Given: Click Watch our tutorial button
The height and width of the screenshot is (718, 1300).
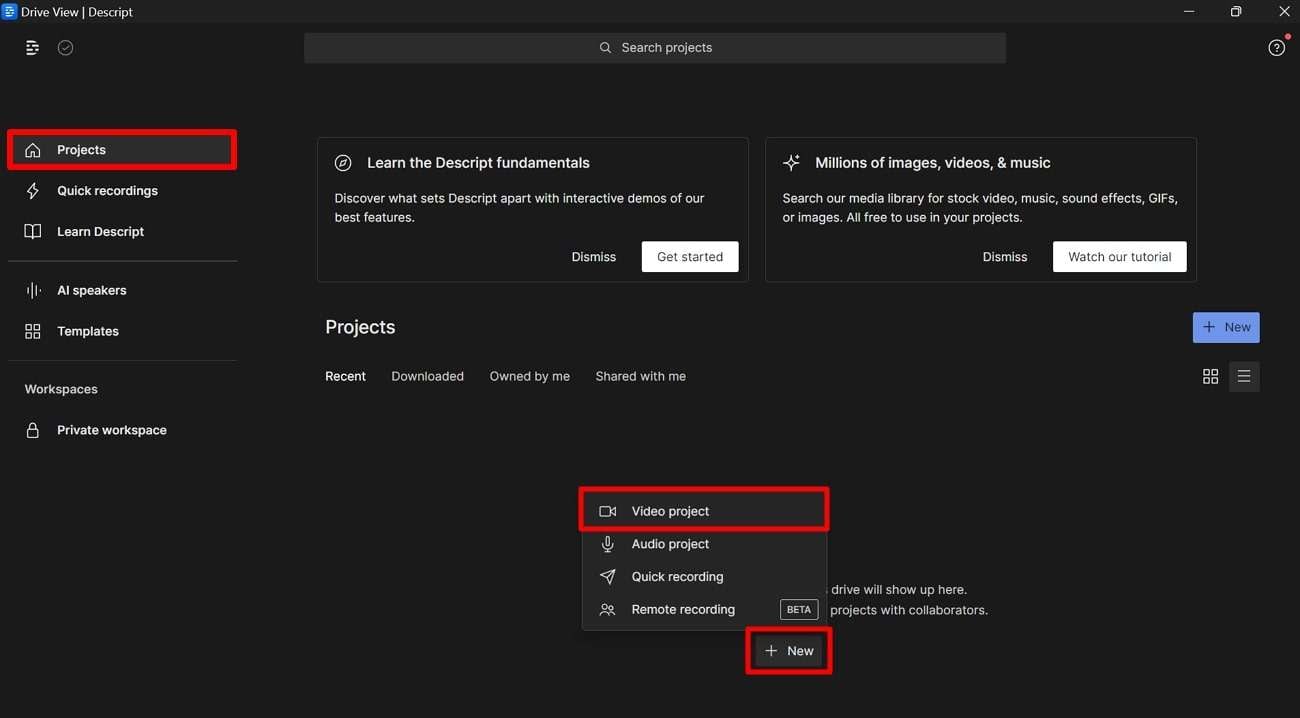Looking at the screenshot, I should pos(1120,257).
